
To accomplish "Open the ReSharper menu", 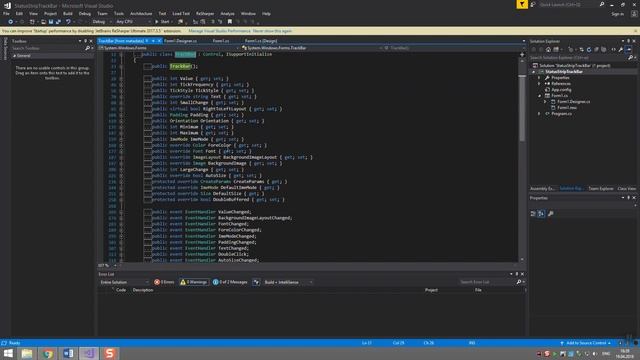I will pyautogui.click(x=205, y=13).
